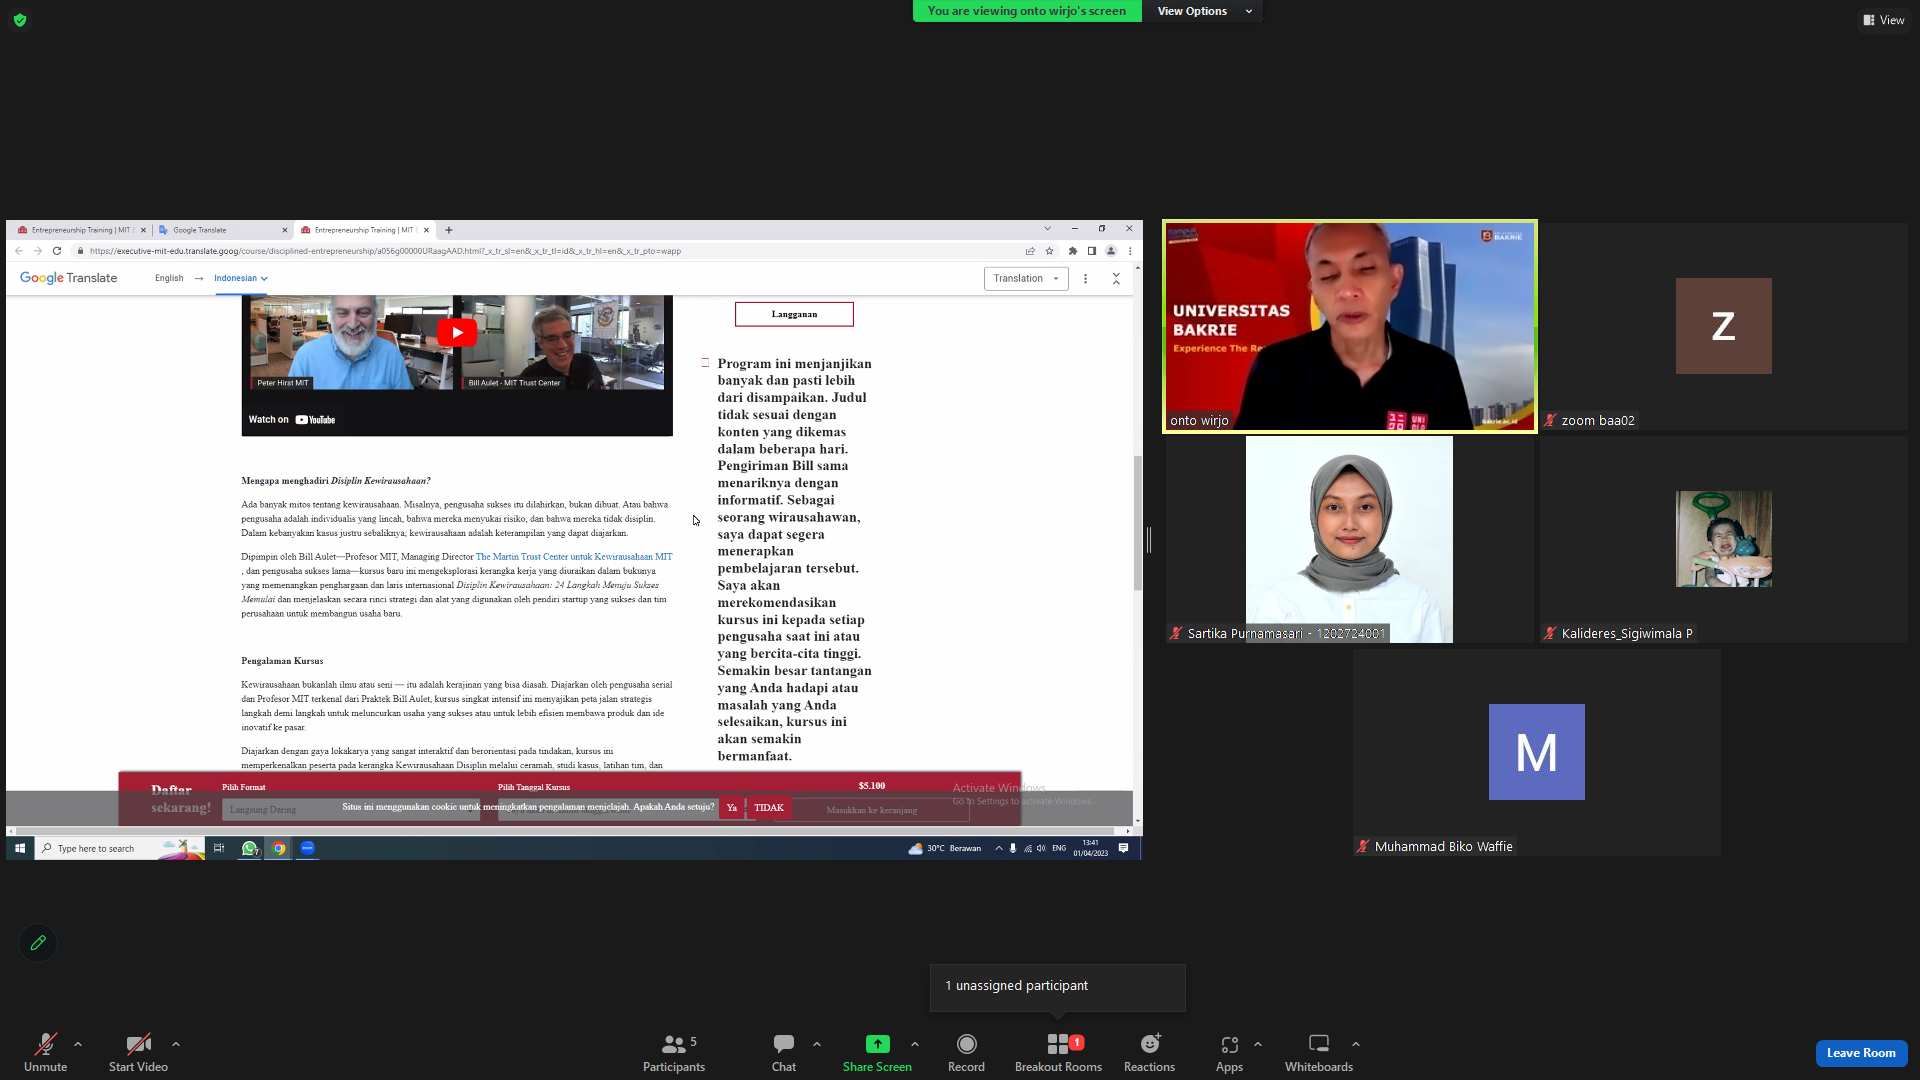Open Zoom from the Windows taskbar

pyautogui.click(x=308, y=848)
